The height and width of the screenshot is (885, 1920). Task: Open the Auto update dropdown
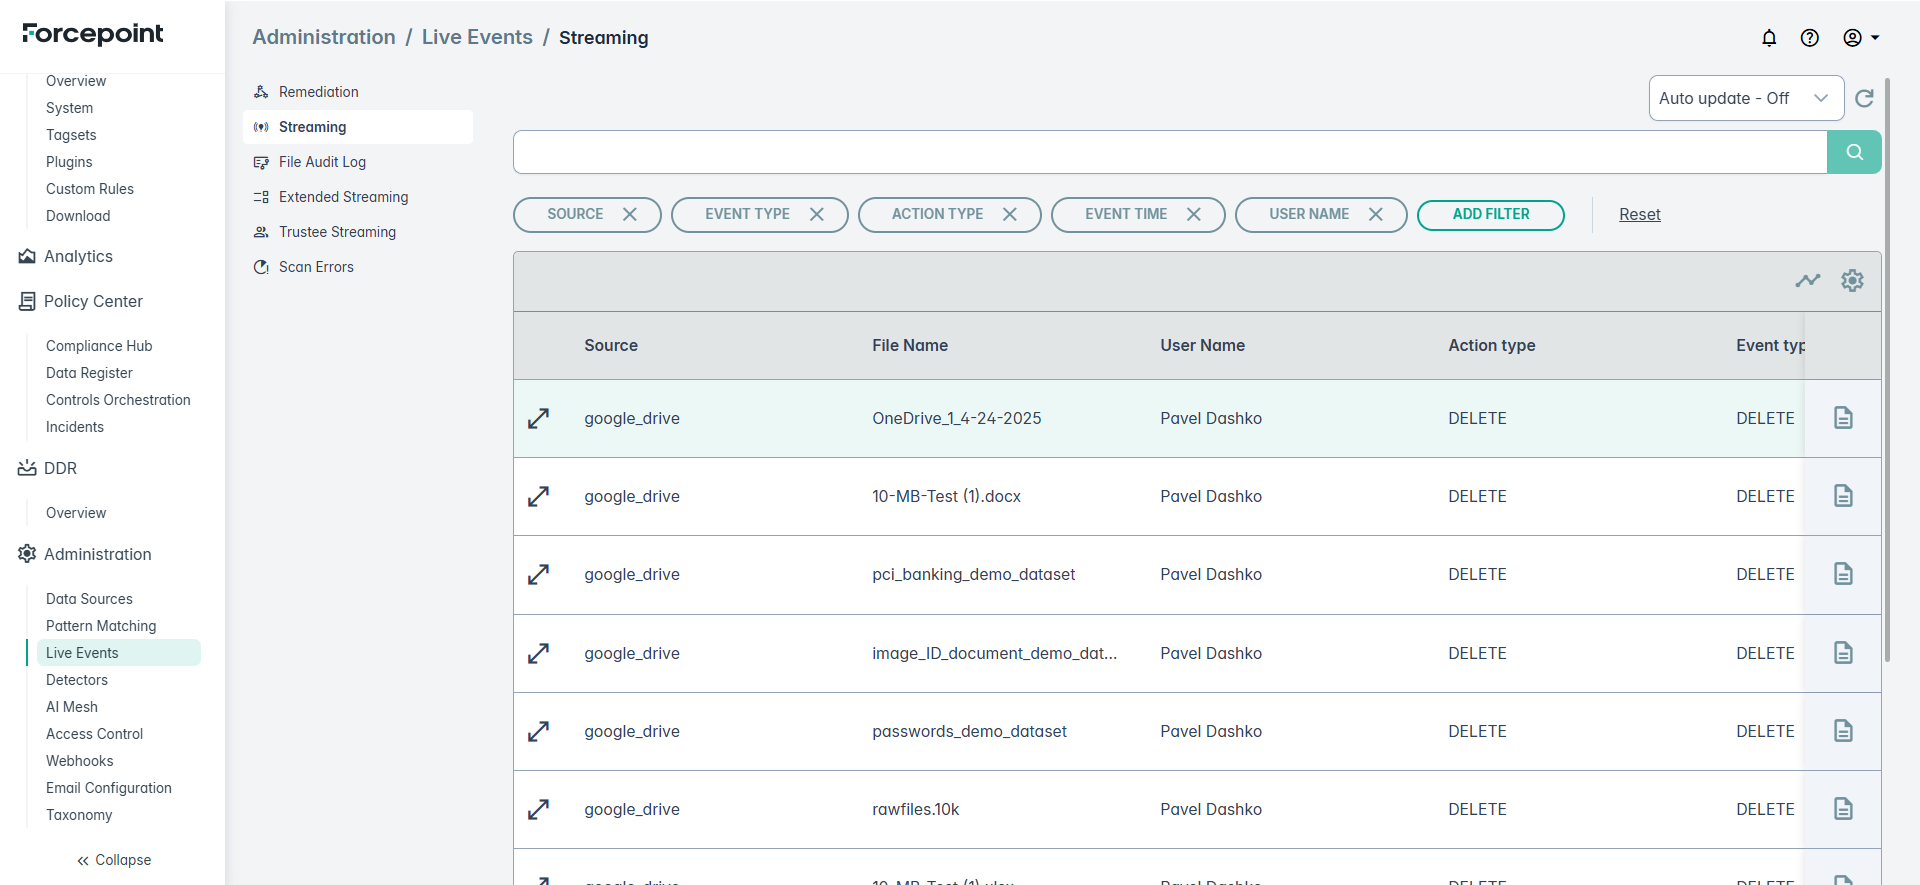(1745, 98)
